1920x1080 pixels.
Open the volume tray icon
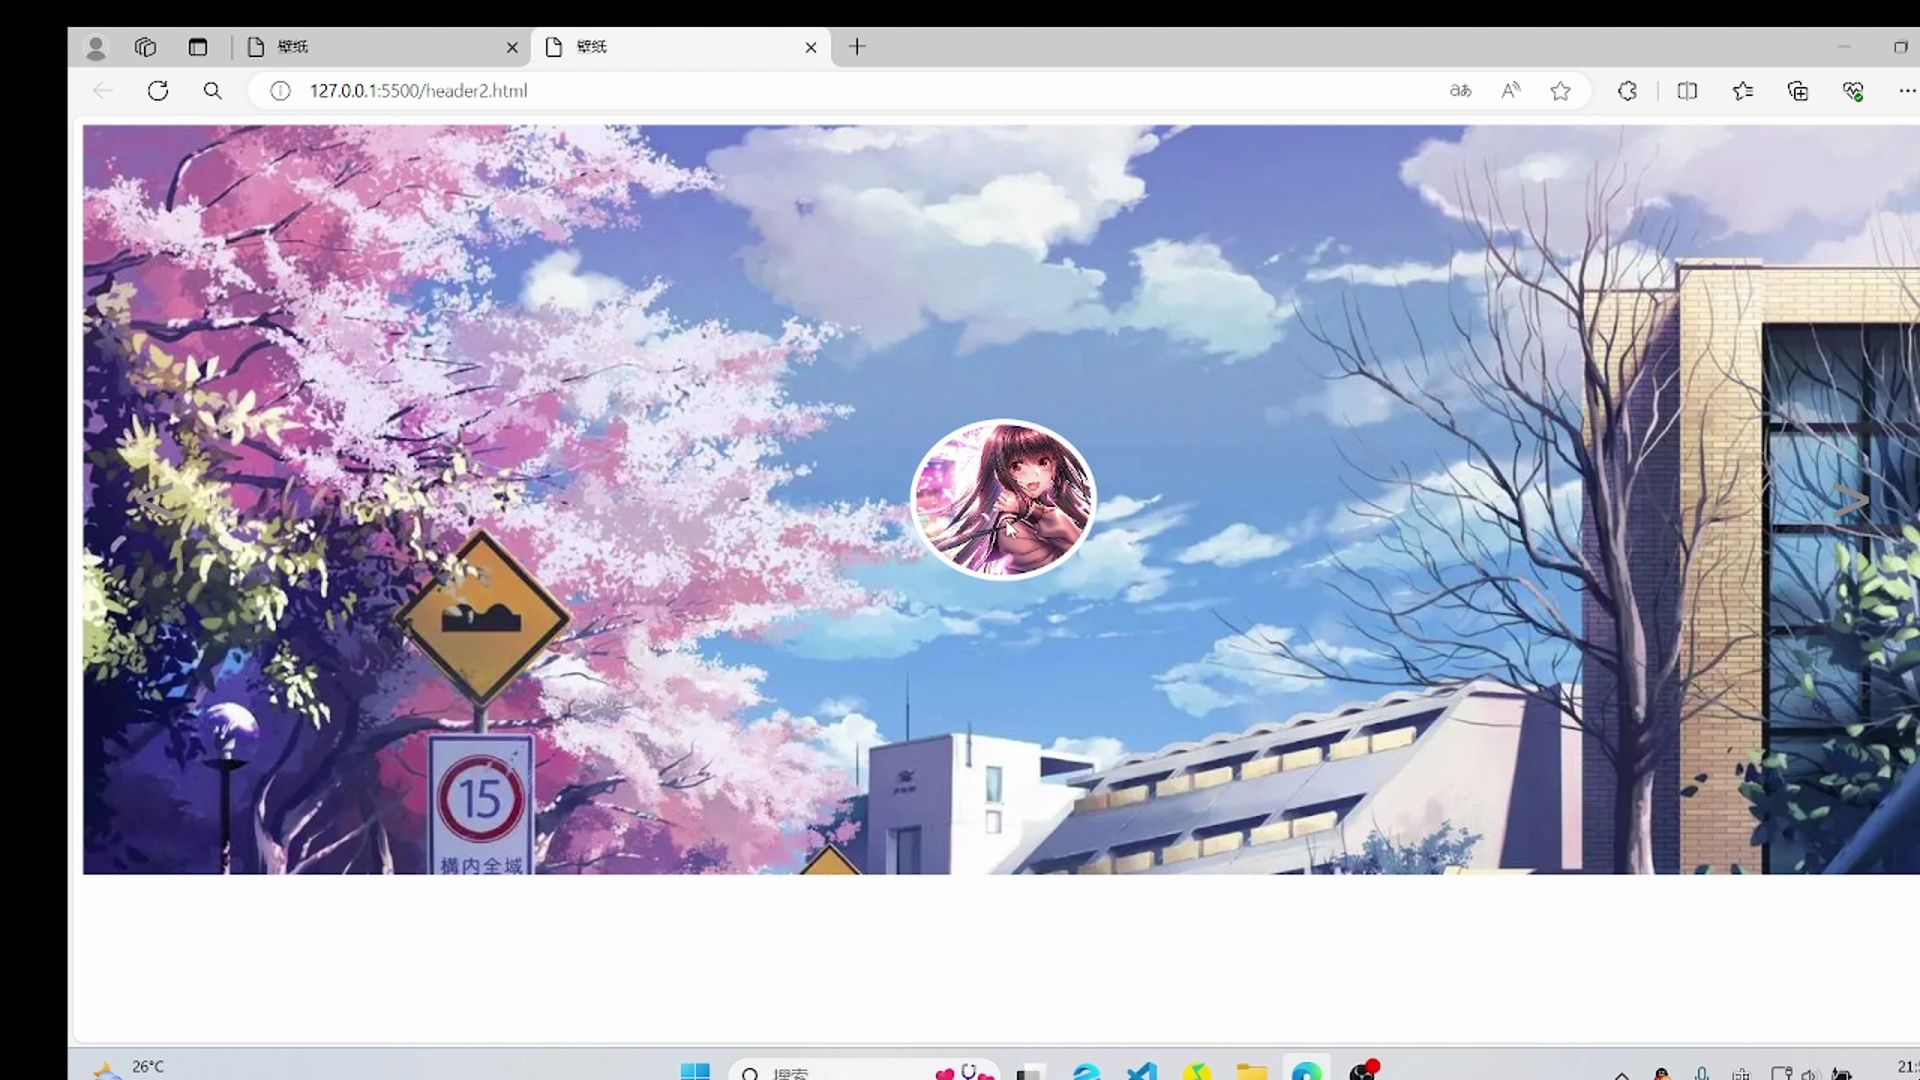1810,1074
